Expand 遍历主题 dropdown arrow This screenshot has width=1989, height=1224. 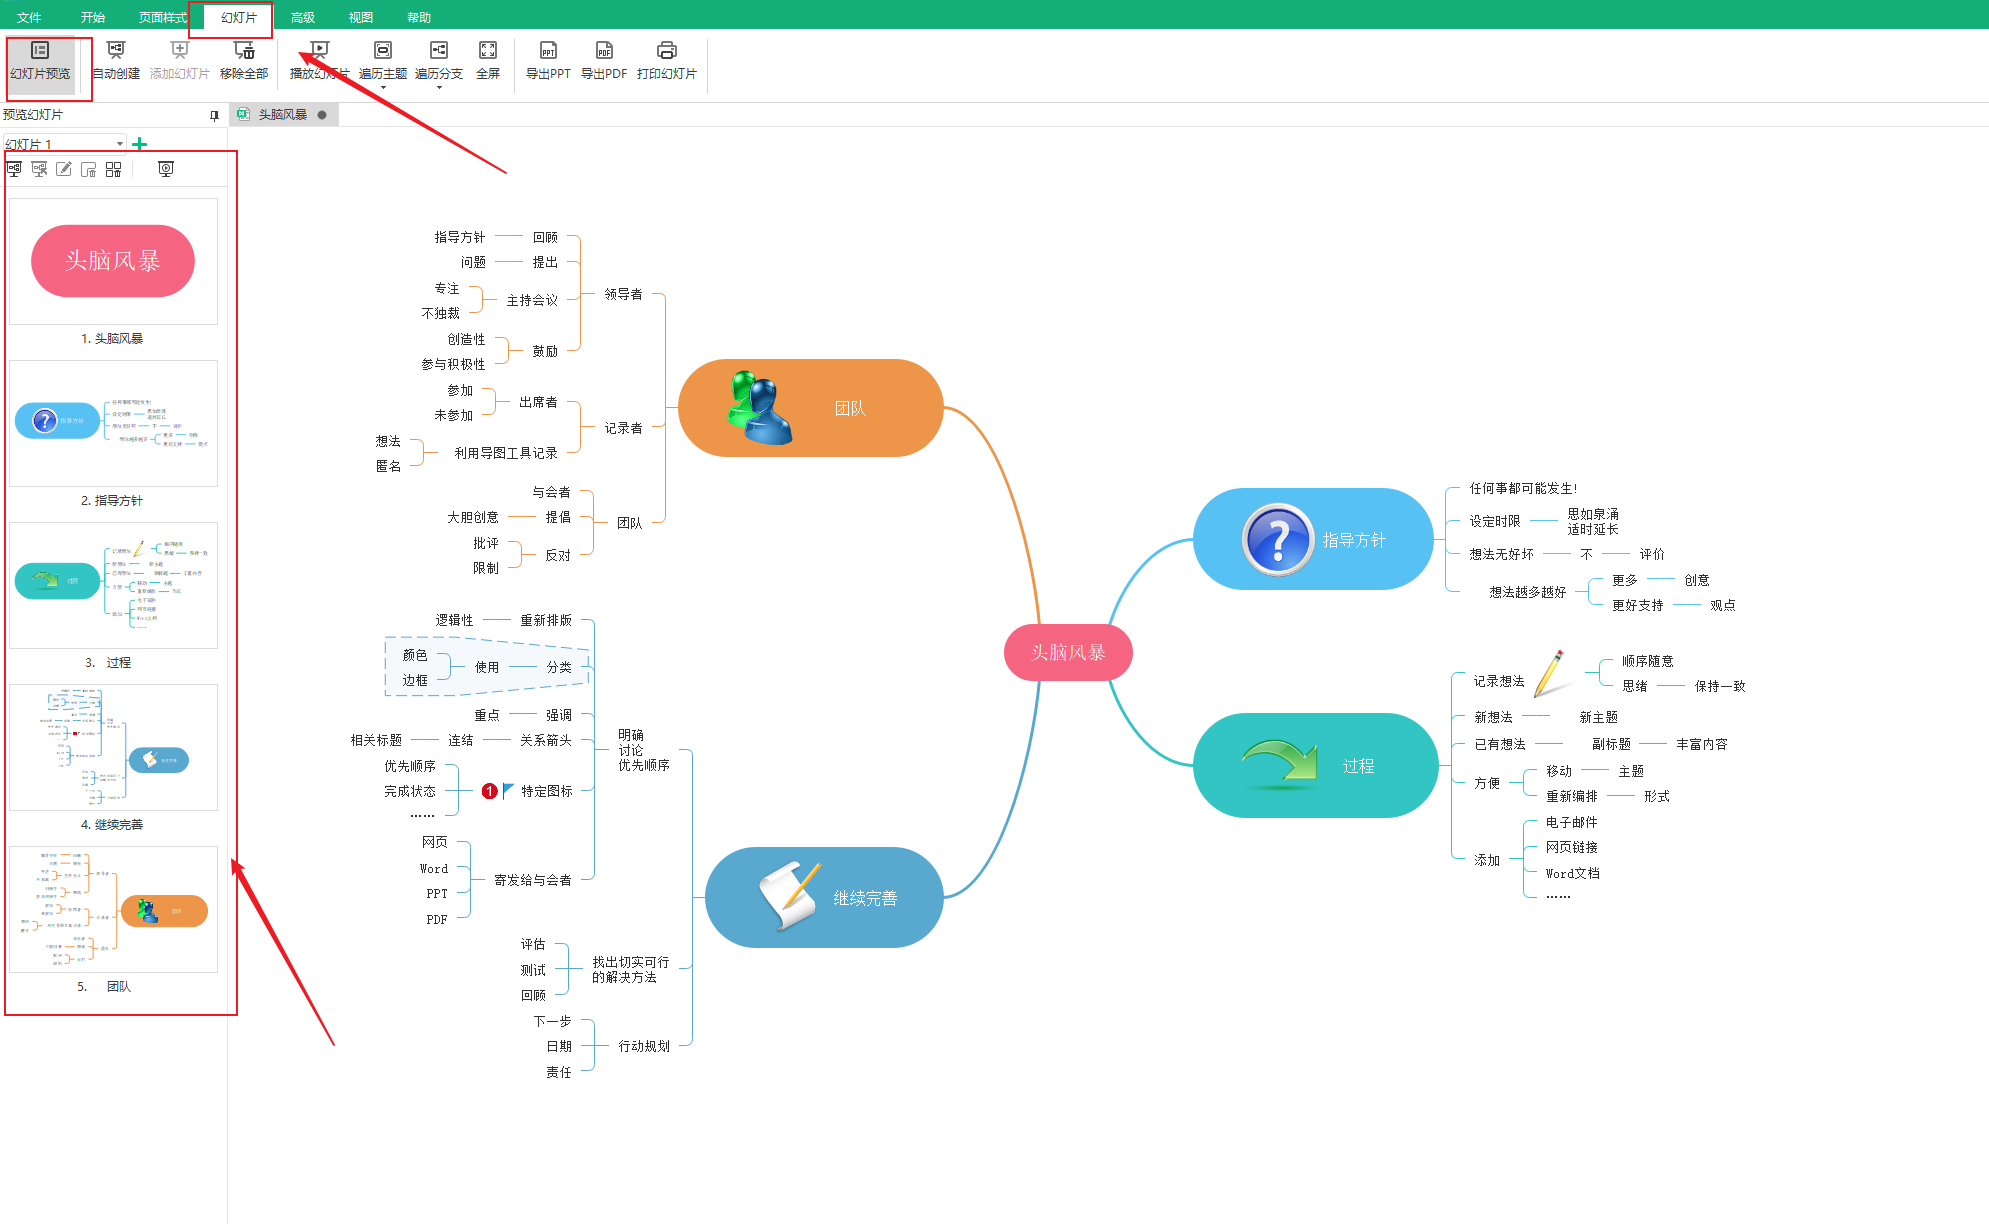(383, 88)
